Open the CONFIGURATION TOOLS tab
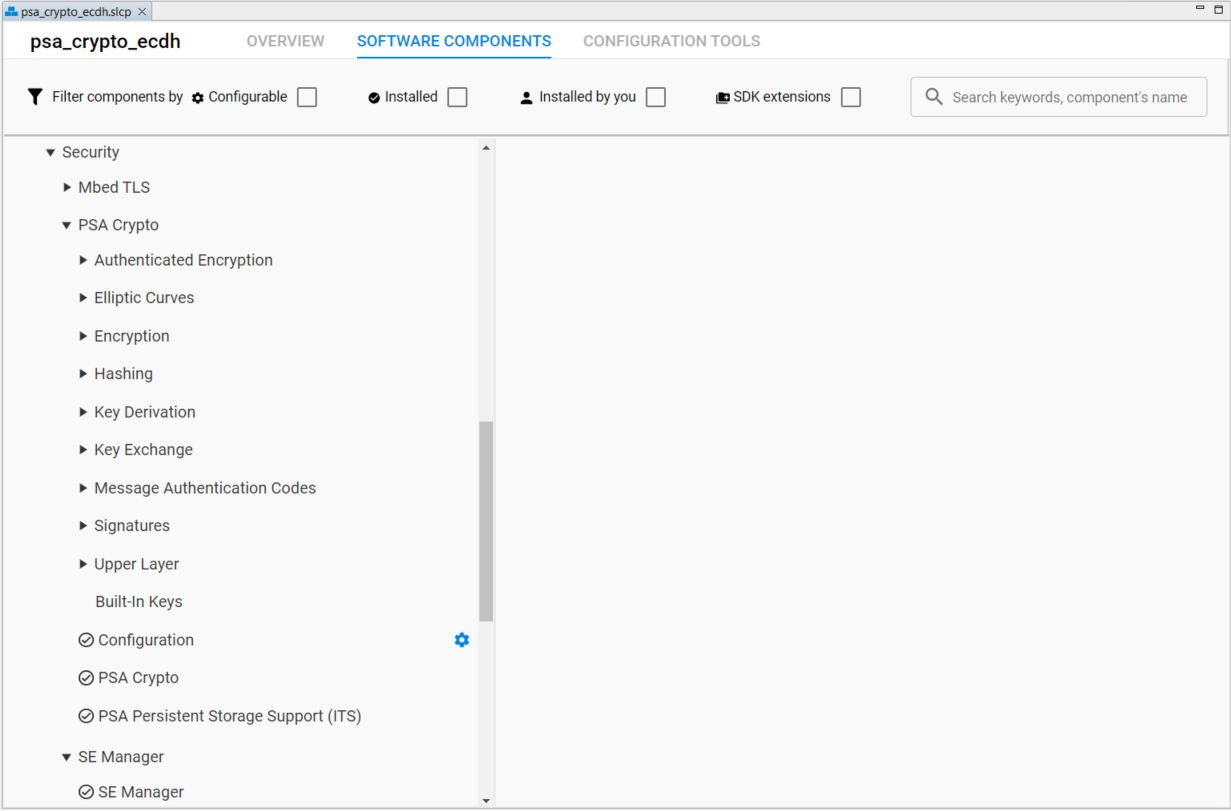 672,41
